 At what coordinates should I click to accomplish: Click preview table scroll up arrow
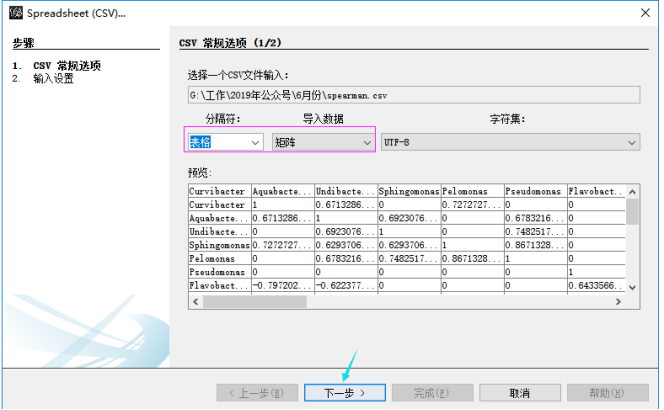pyautogui.click(x=632, y=192)
